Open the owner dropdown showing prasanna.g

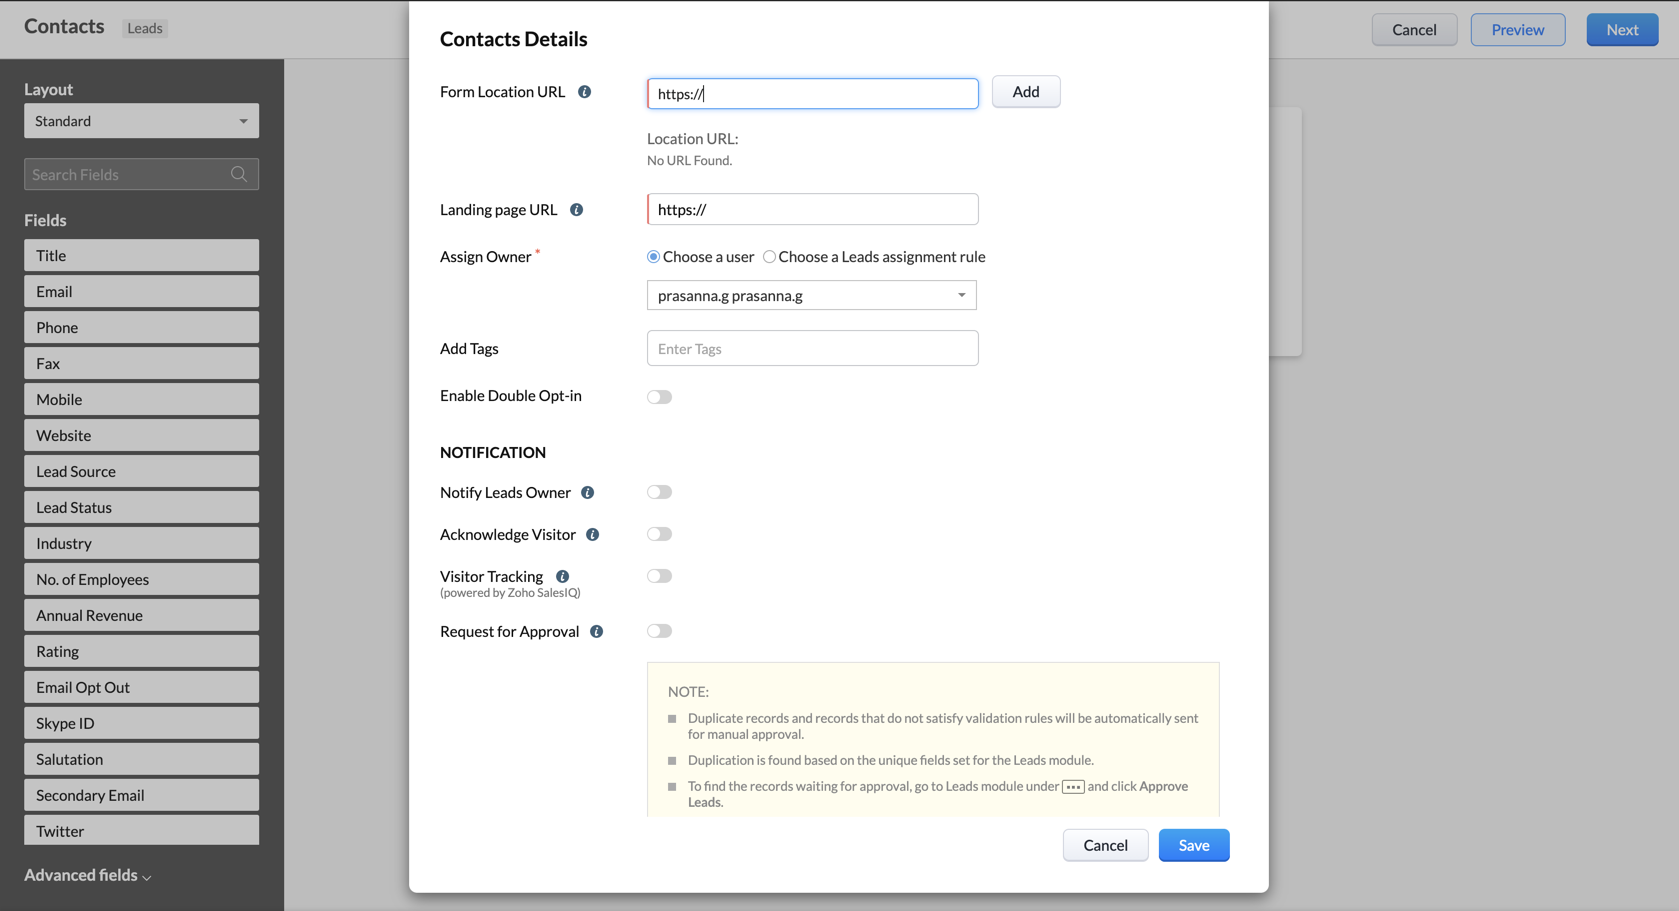811,295
